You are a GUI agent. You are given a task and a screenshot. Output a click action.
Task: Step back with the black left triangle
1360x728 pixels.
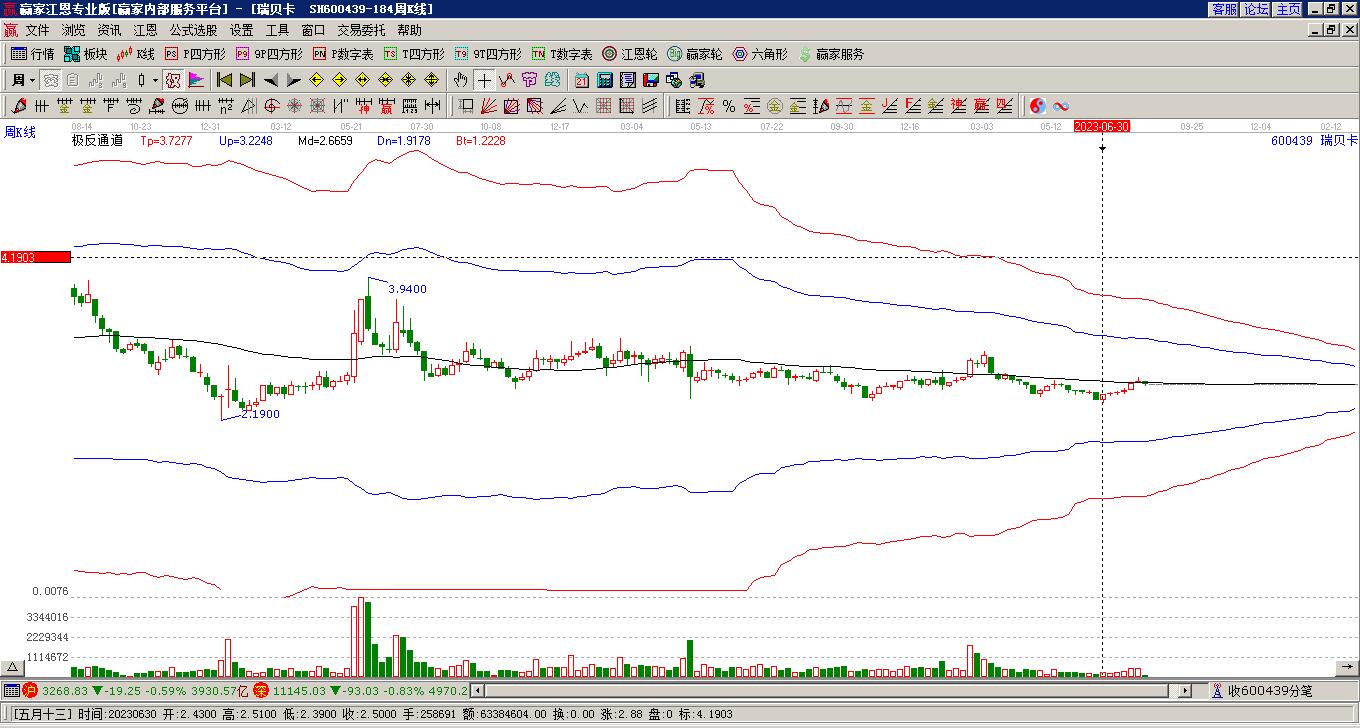tap(271, 80)
